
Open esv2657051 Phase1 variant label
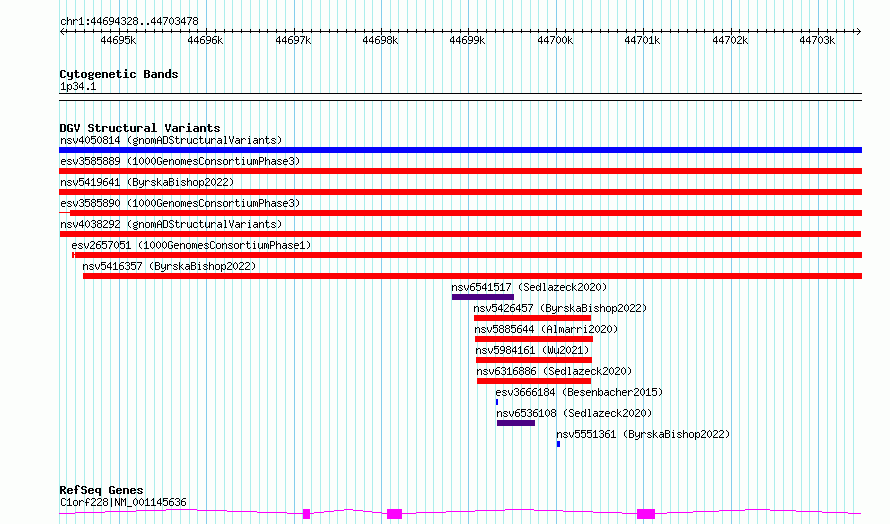[191, 245]
